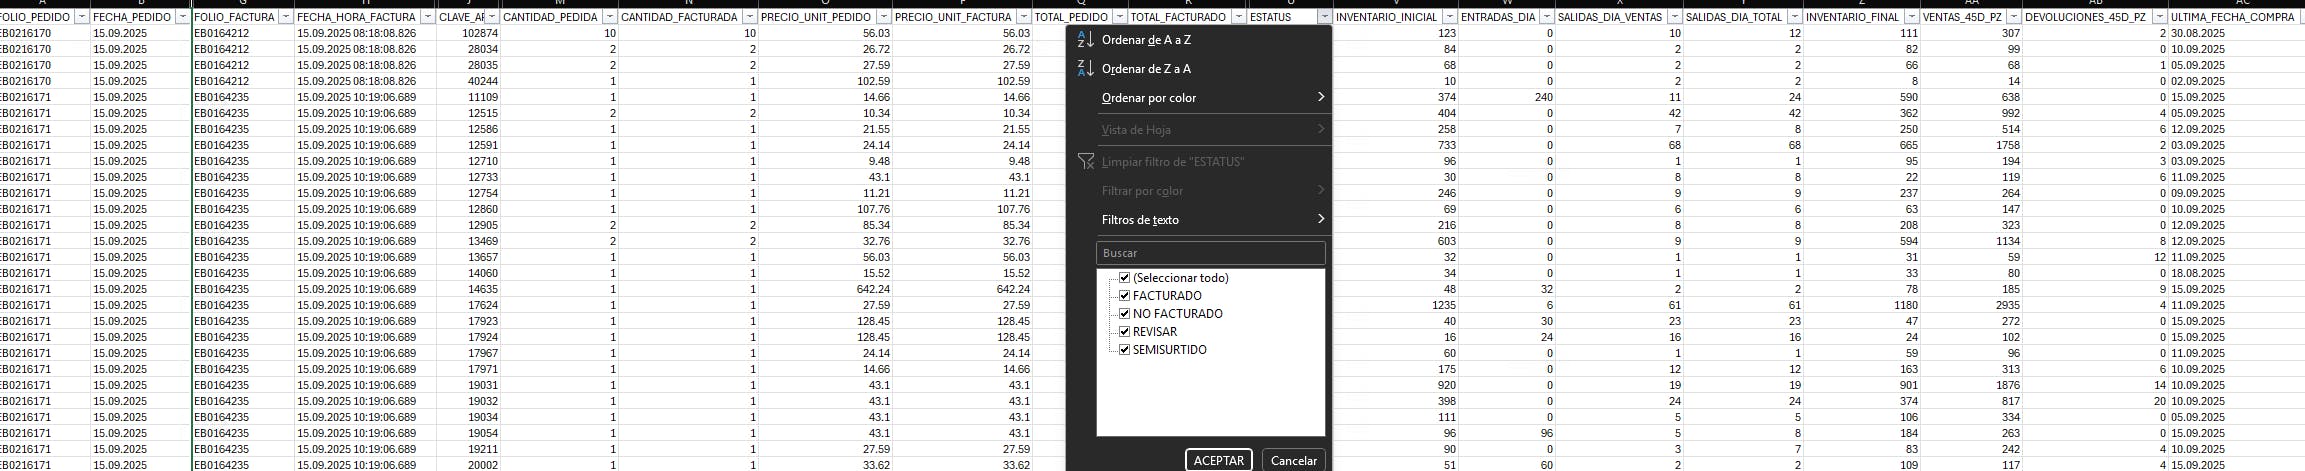Viewport: 2305px width, 471px height.
Task: Open the CANTIDAD_PEDIDA filter dropdown
Action: point(609,17)
